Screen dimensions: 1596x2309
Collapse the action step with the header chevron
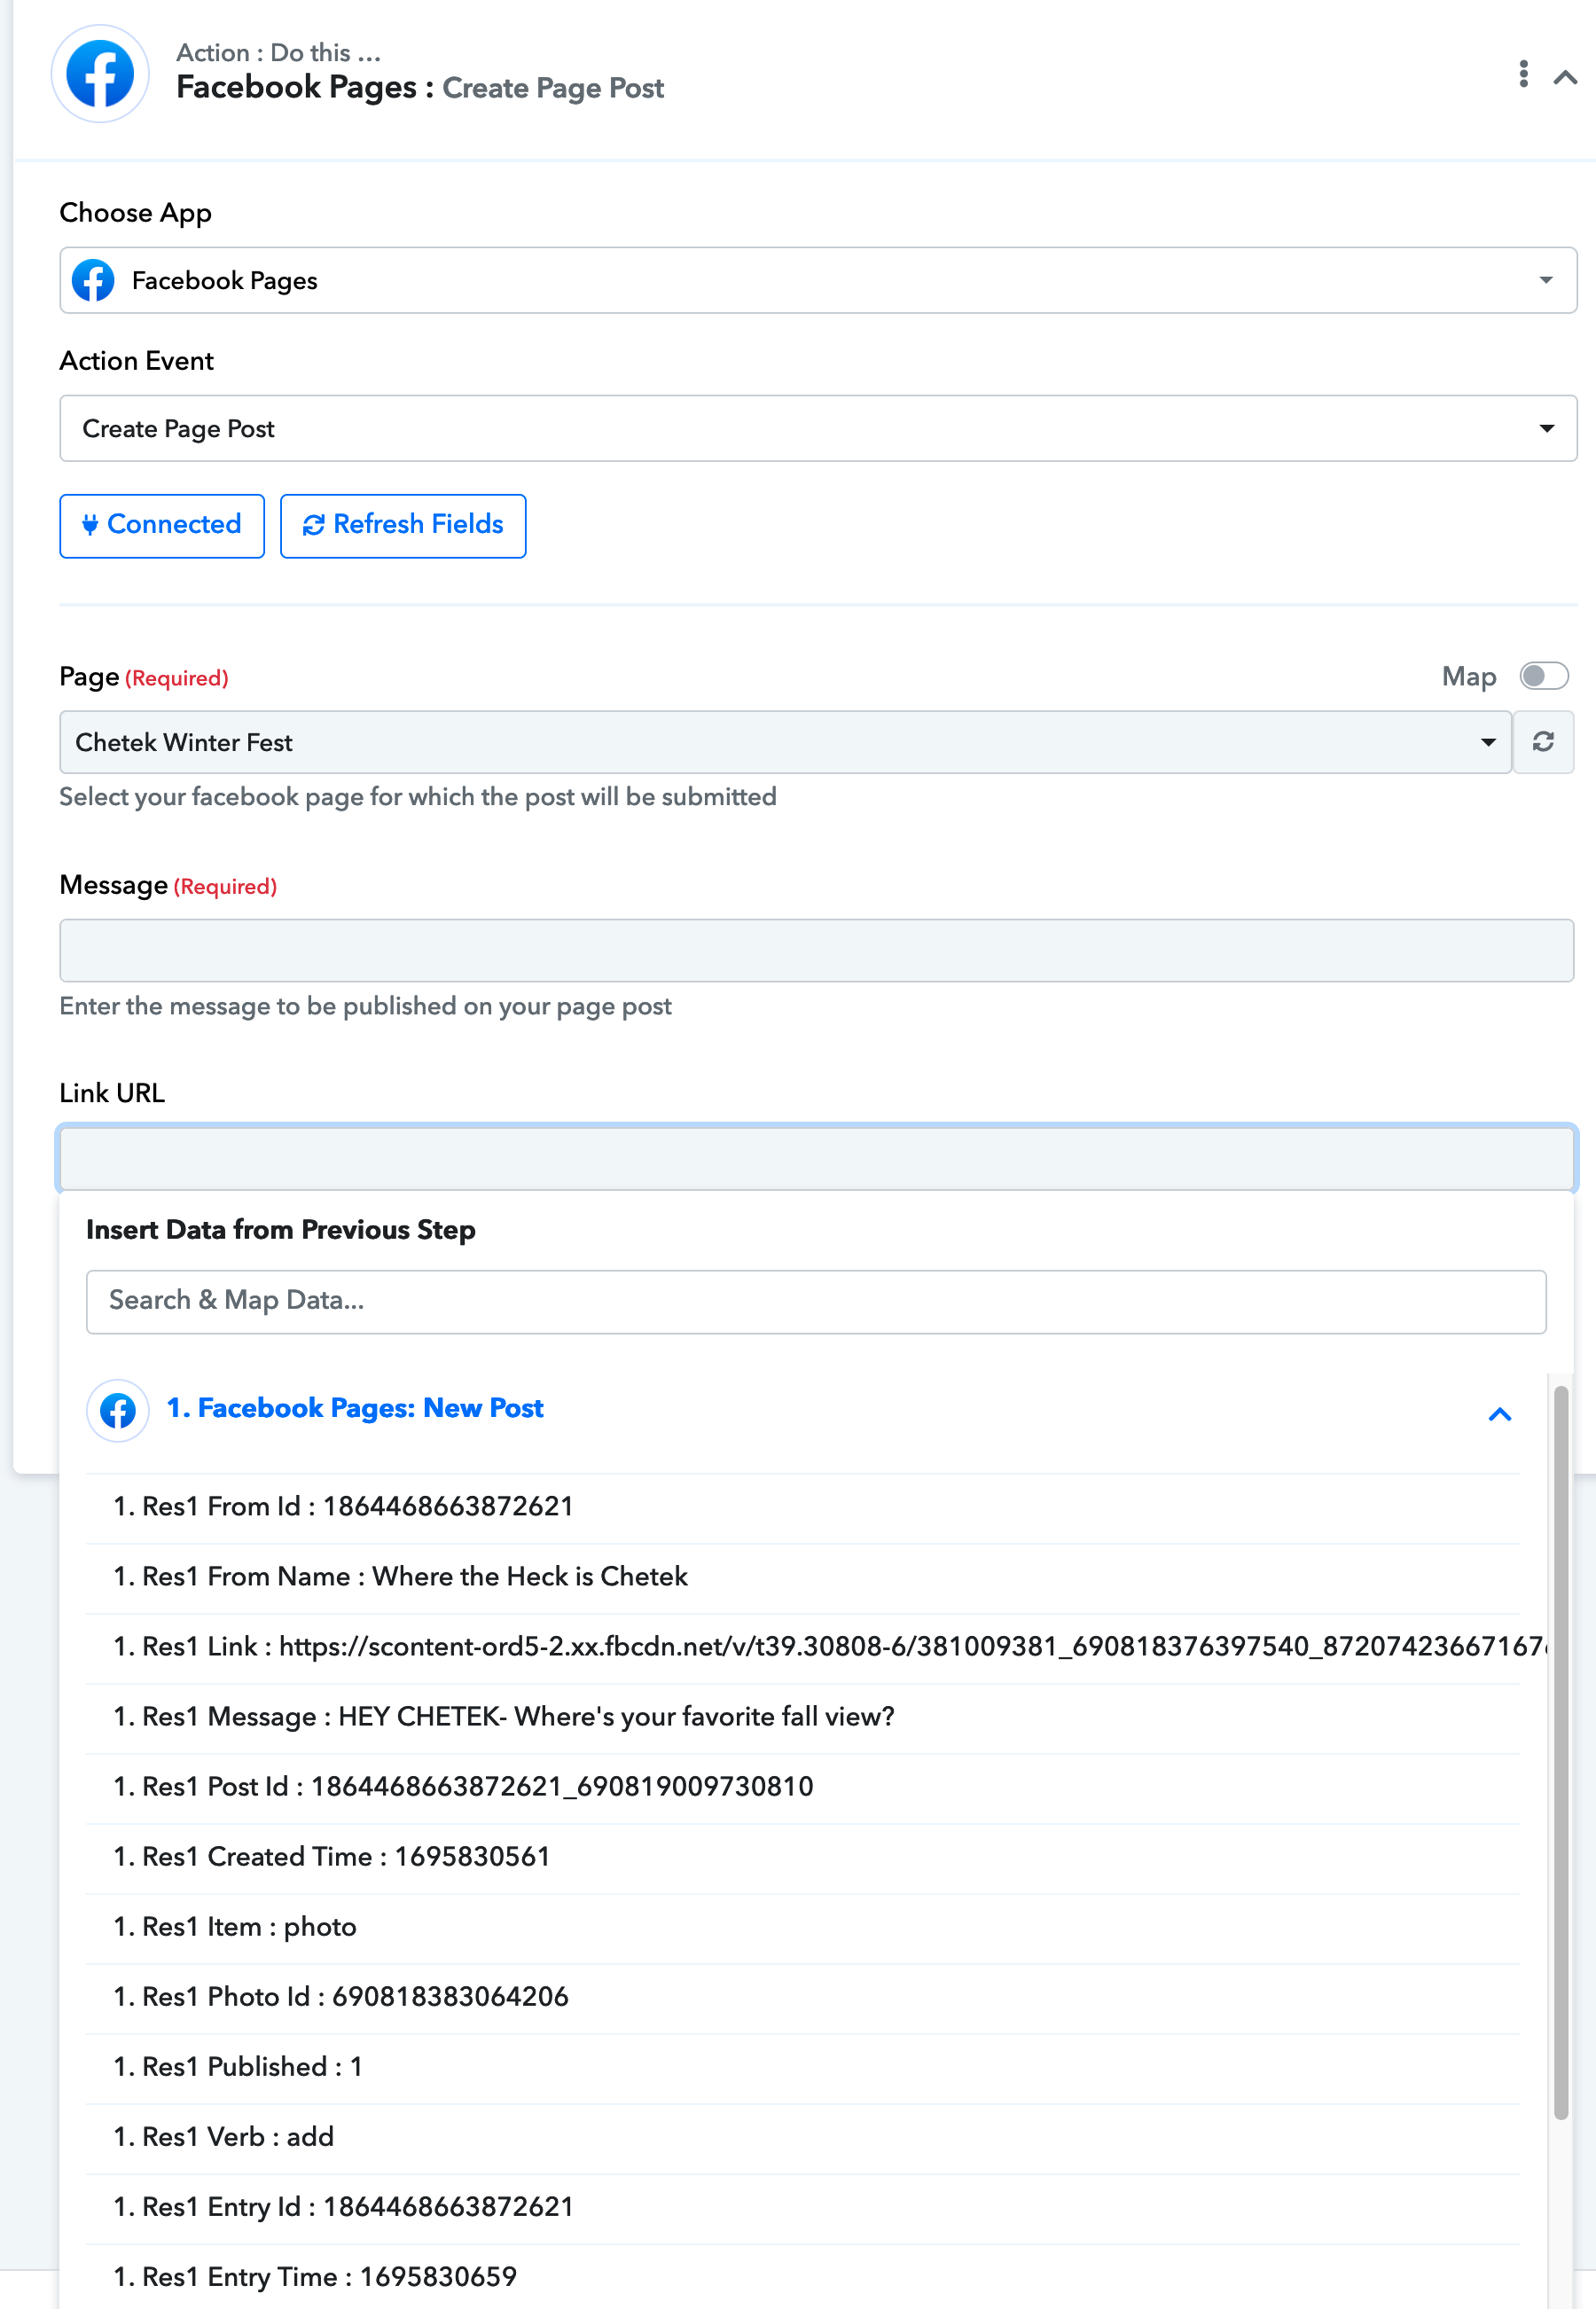click(x=1565, y=77)
